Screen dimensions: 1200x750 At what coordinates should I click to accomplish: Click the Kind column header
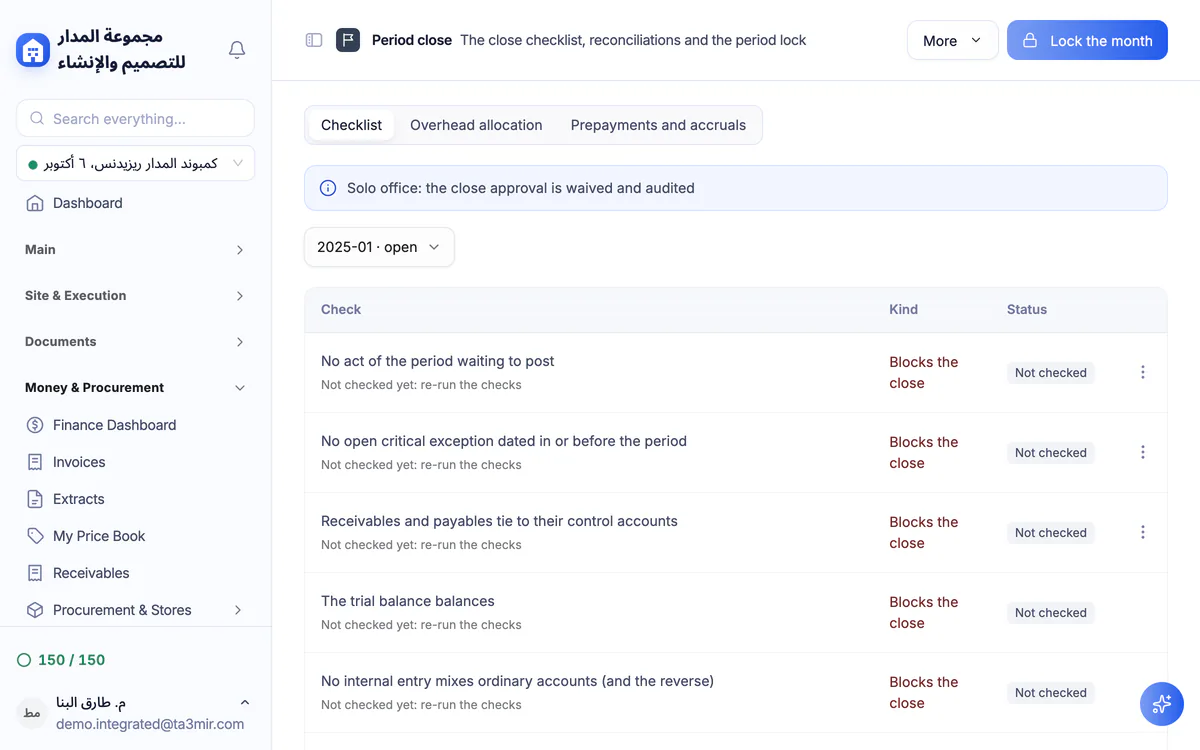pyautogui.click(x=903, y=310)
